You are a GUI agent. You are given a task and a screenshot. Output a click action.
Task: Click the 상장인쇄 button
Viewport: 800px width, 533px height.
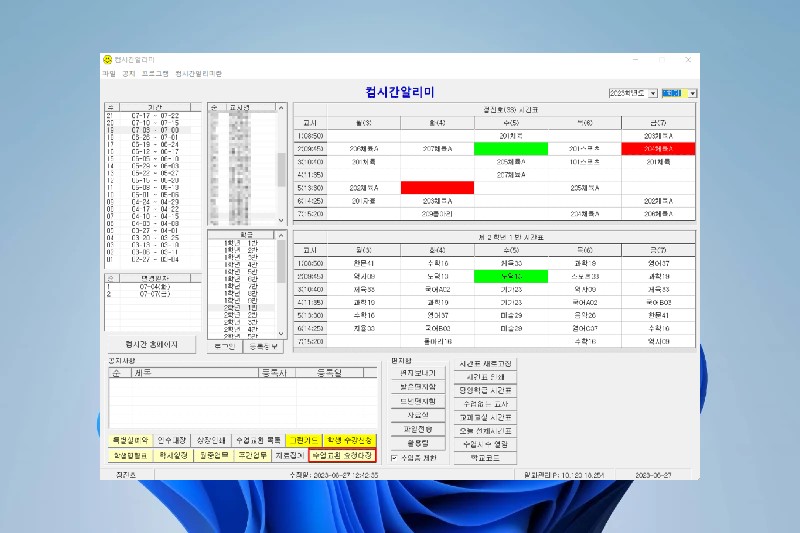[211, 440]
